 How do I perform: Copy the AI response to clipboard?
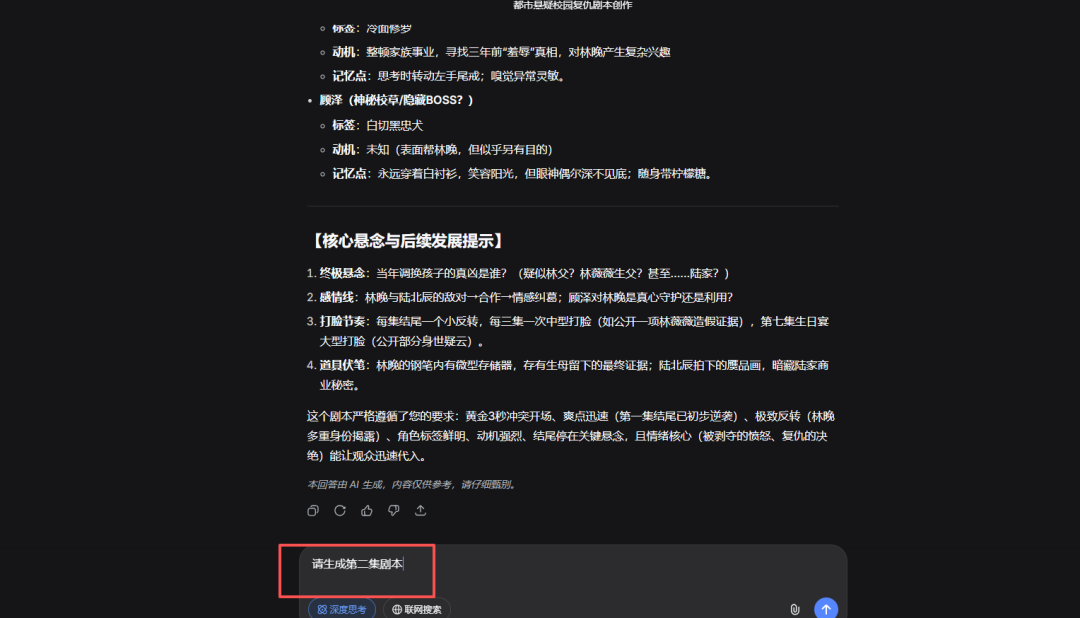coord(313,511)
